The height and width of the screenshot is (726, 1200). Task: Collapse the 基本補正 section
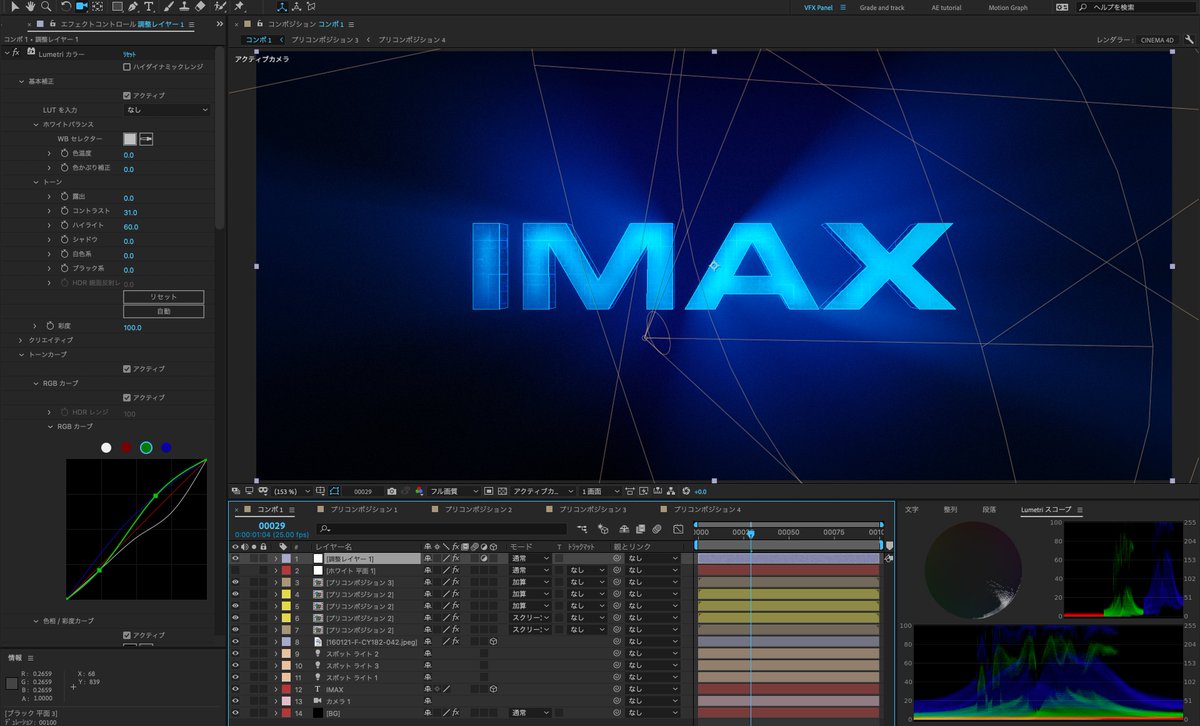pyautogui.click(x=22, y=81)
